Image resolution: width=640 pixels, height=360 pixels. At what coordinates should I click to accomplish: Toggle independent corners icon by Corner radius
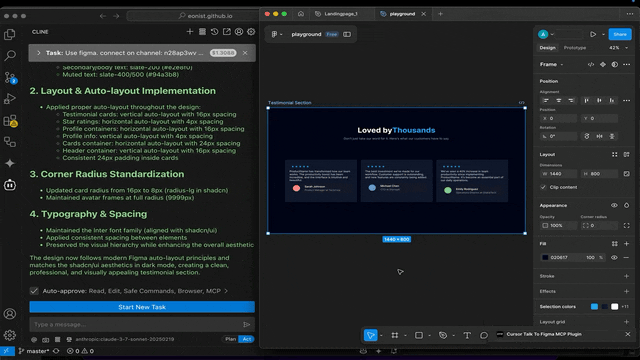[627, 225]
